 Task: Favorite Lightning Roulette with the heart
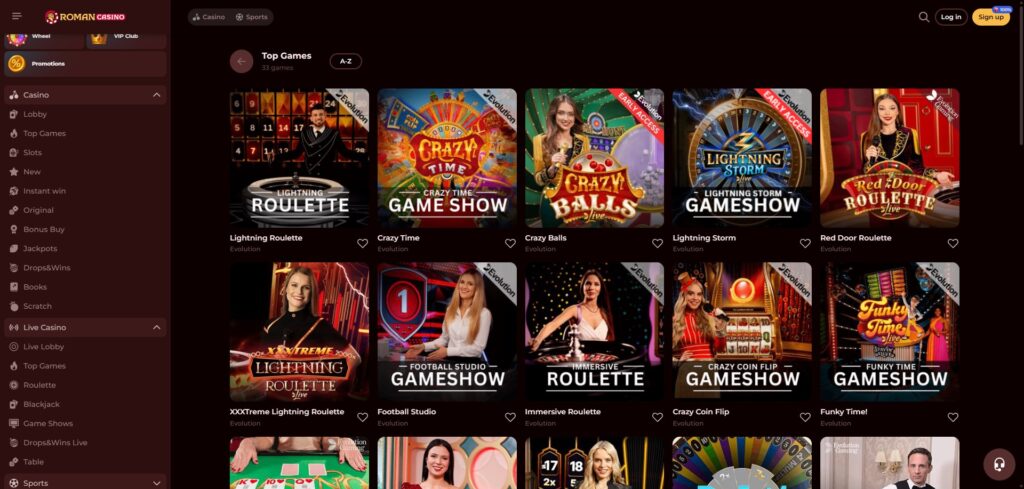click(x=362, y=243)
